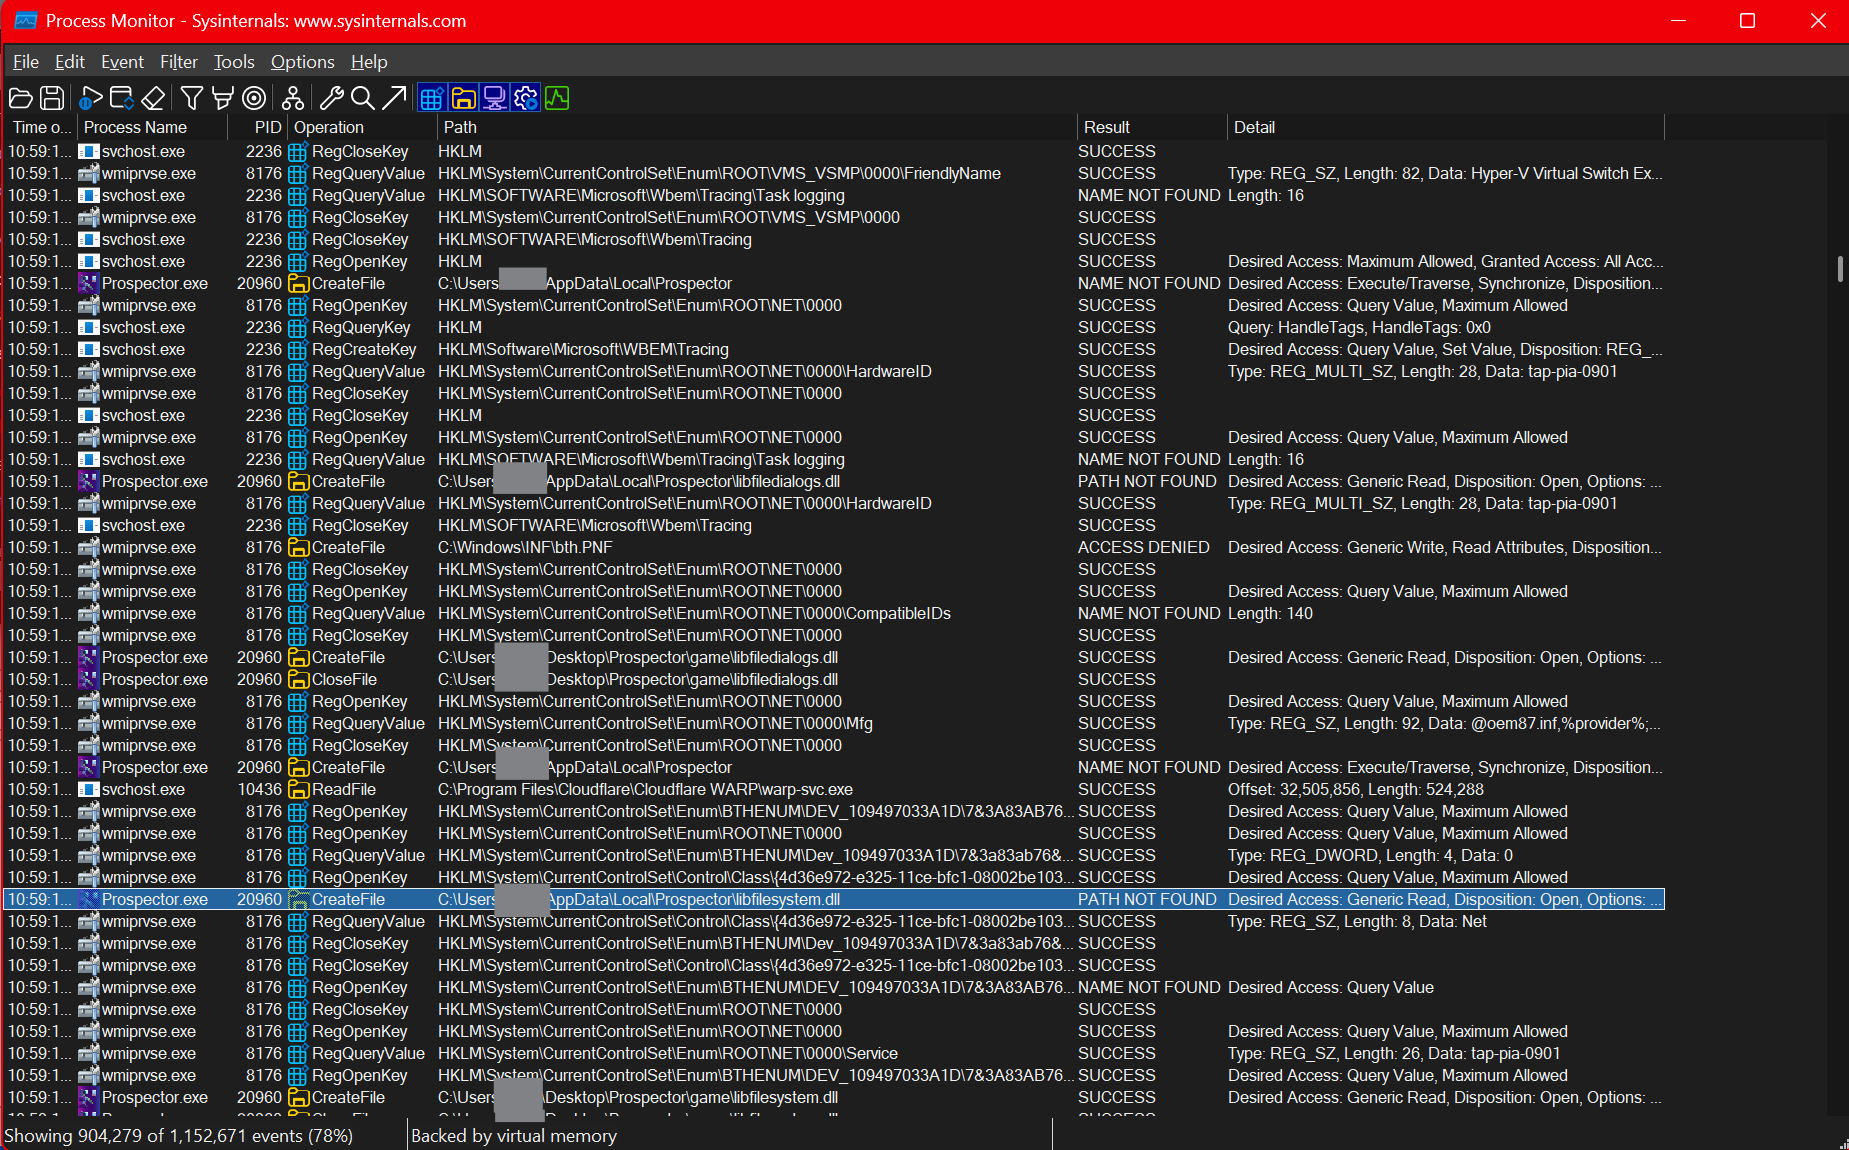Maximize the Process Monitor window

(x=1747, y=21)
